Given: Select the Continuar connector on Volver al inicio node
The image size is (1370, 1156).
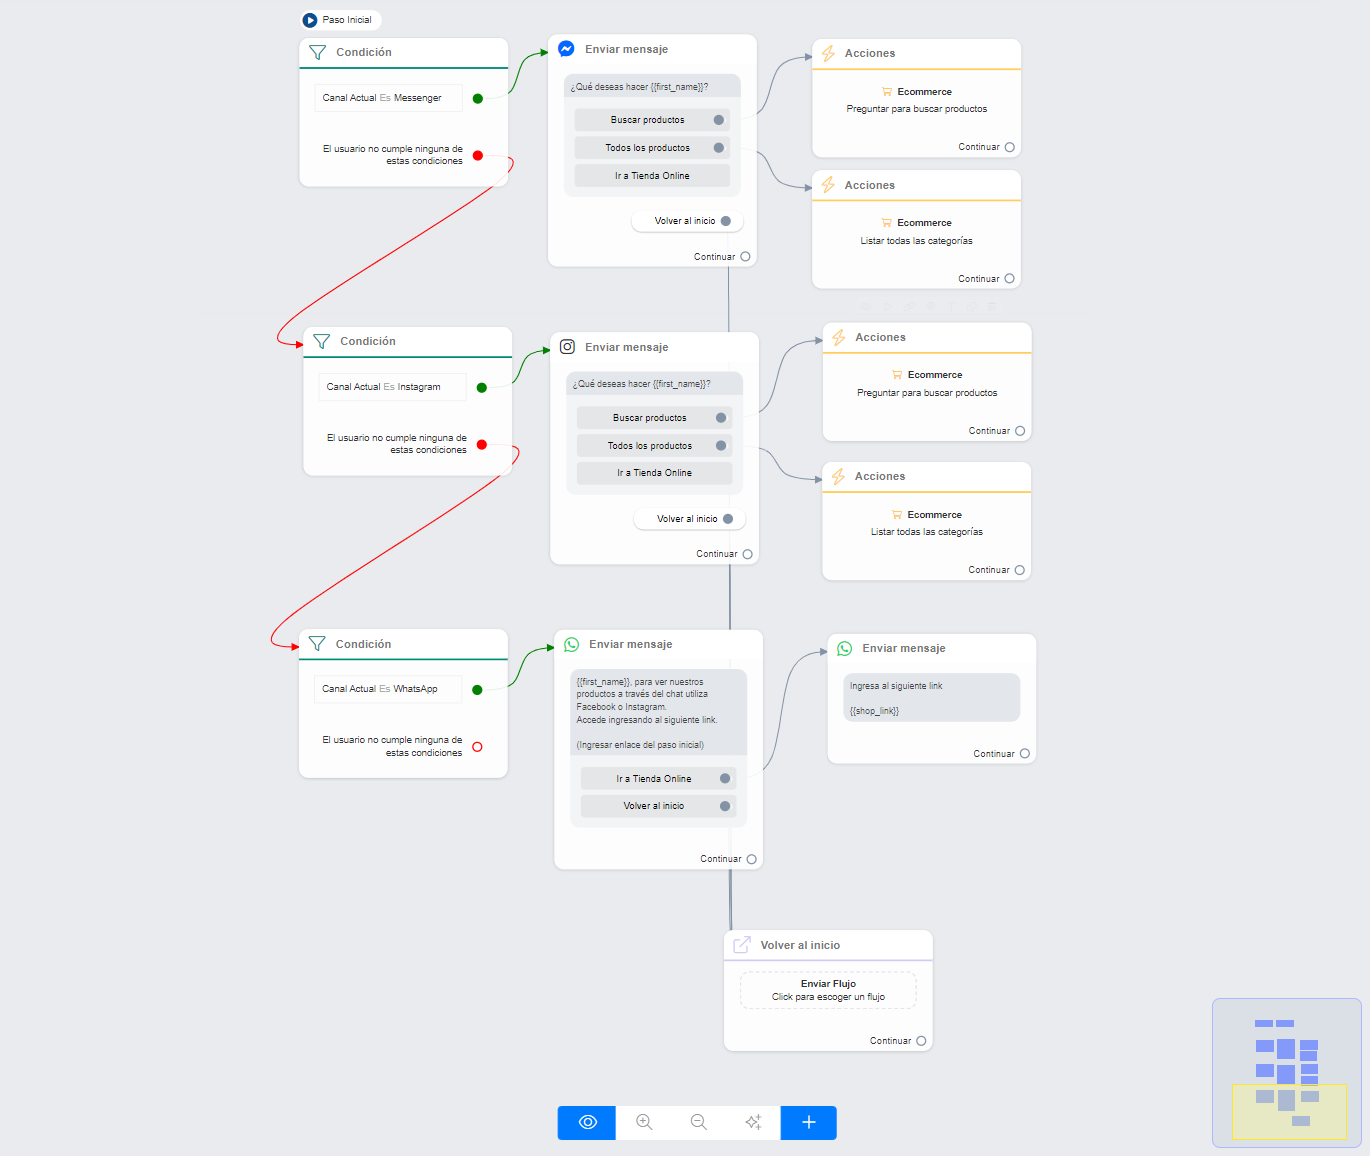Looking at the screenshot, I should (921, 1041).
